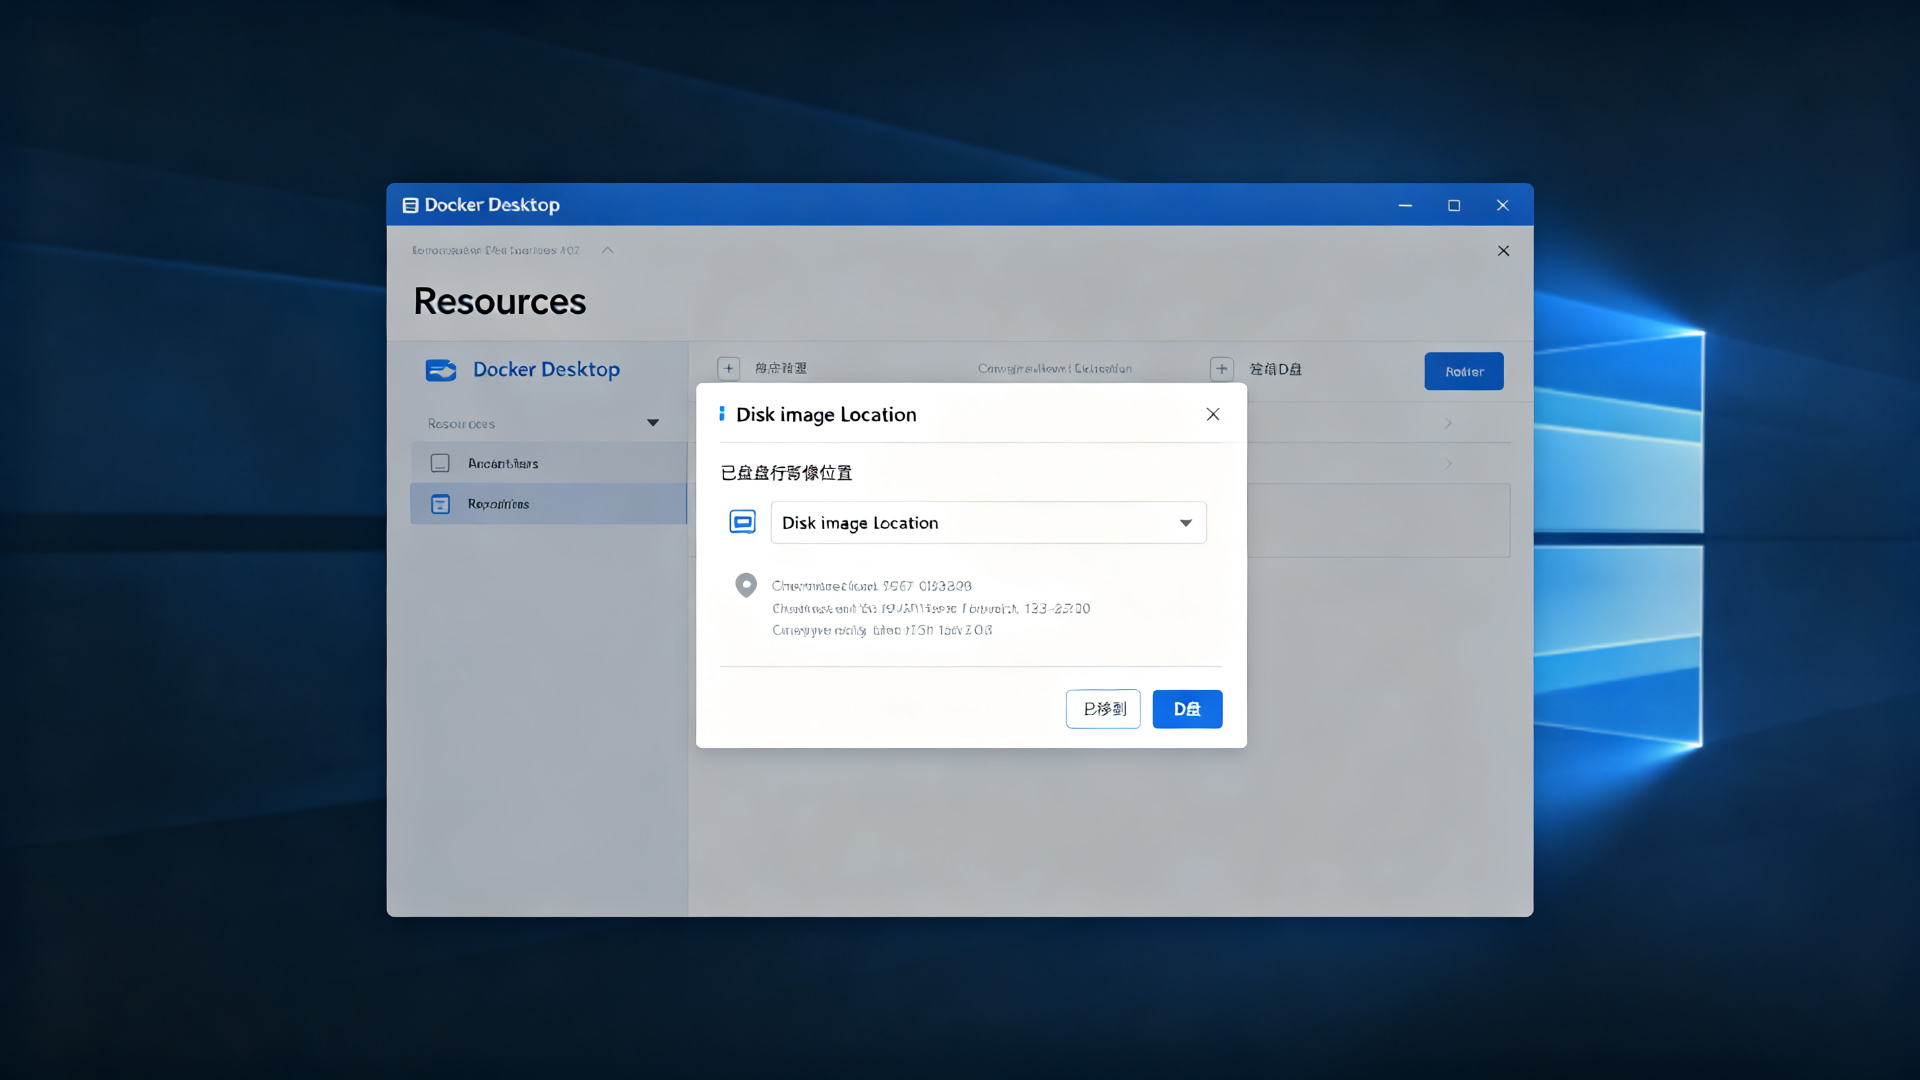Click the Docker Desktop whale logo in sidebar

coord(441,370)
